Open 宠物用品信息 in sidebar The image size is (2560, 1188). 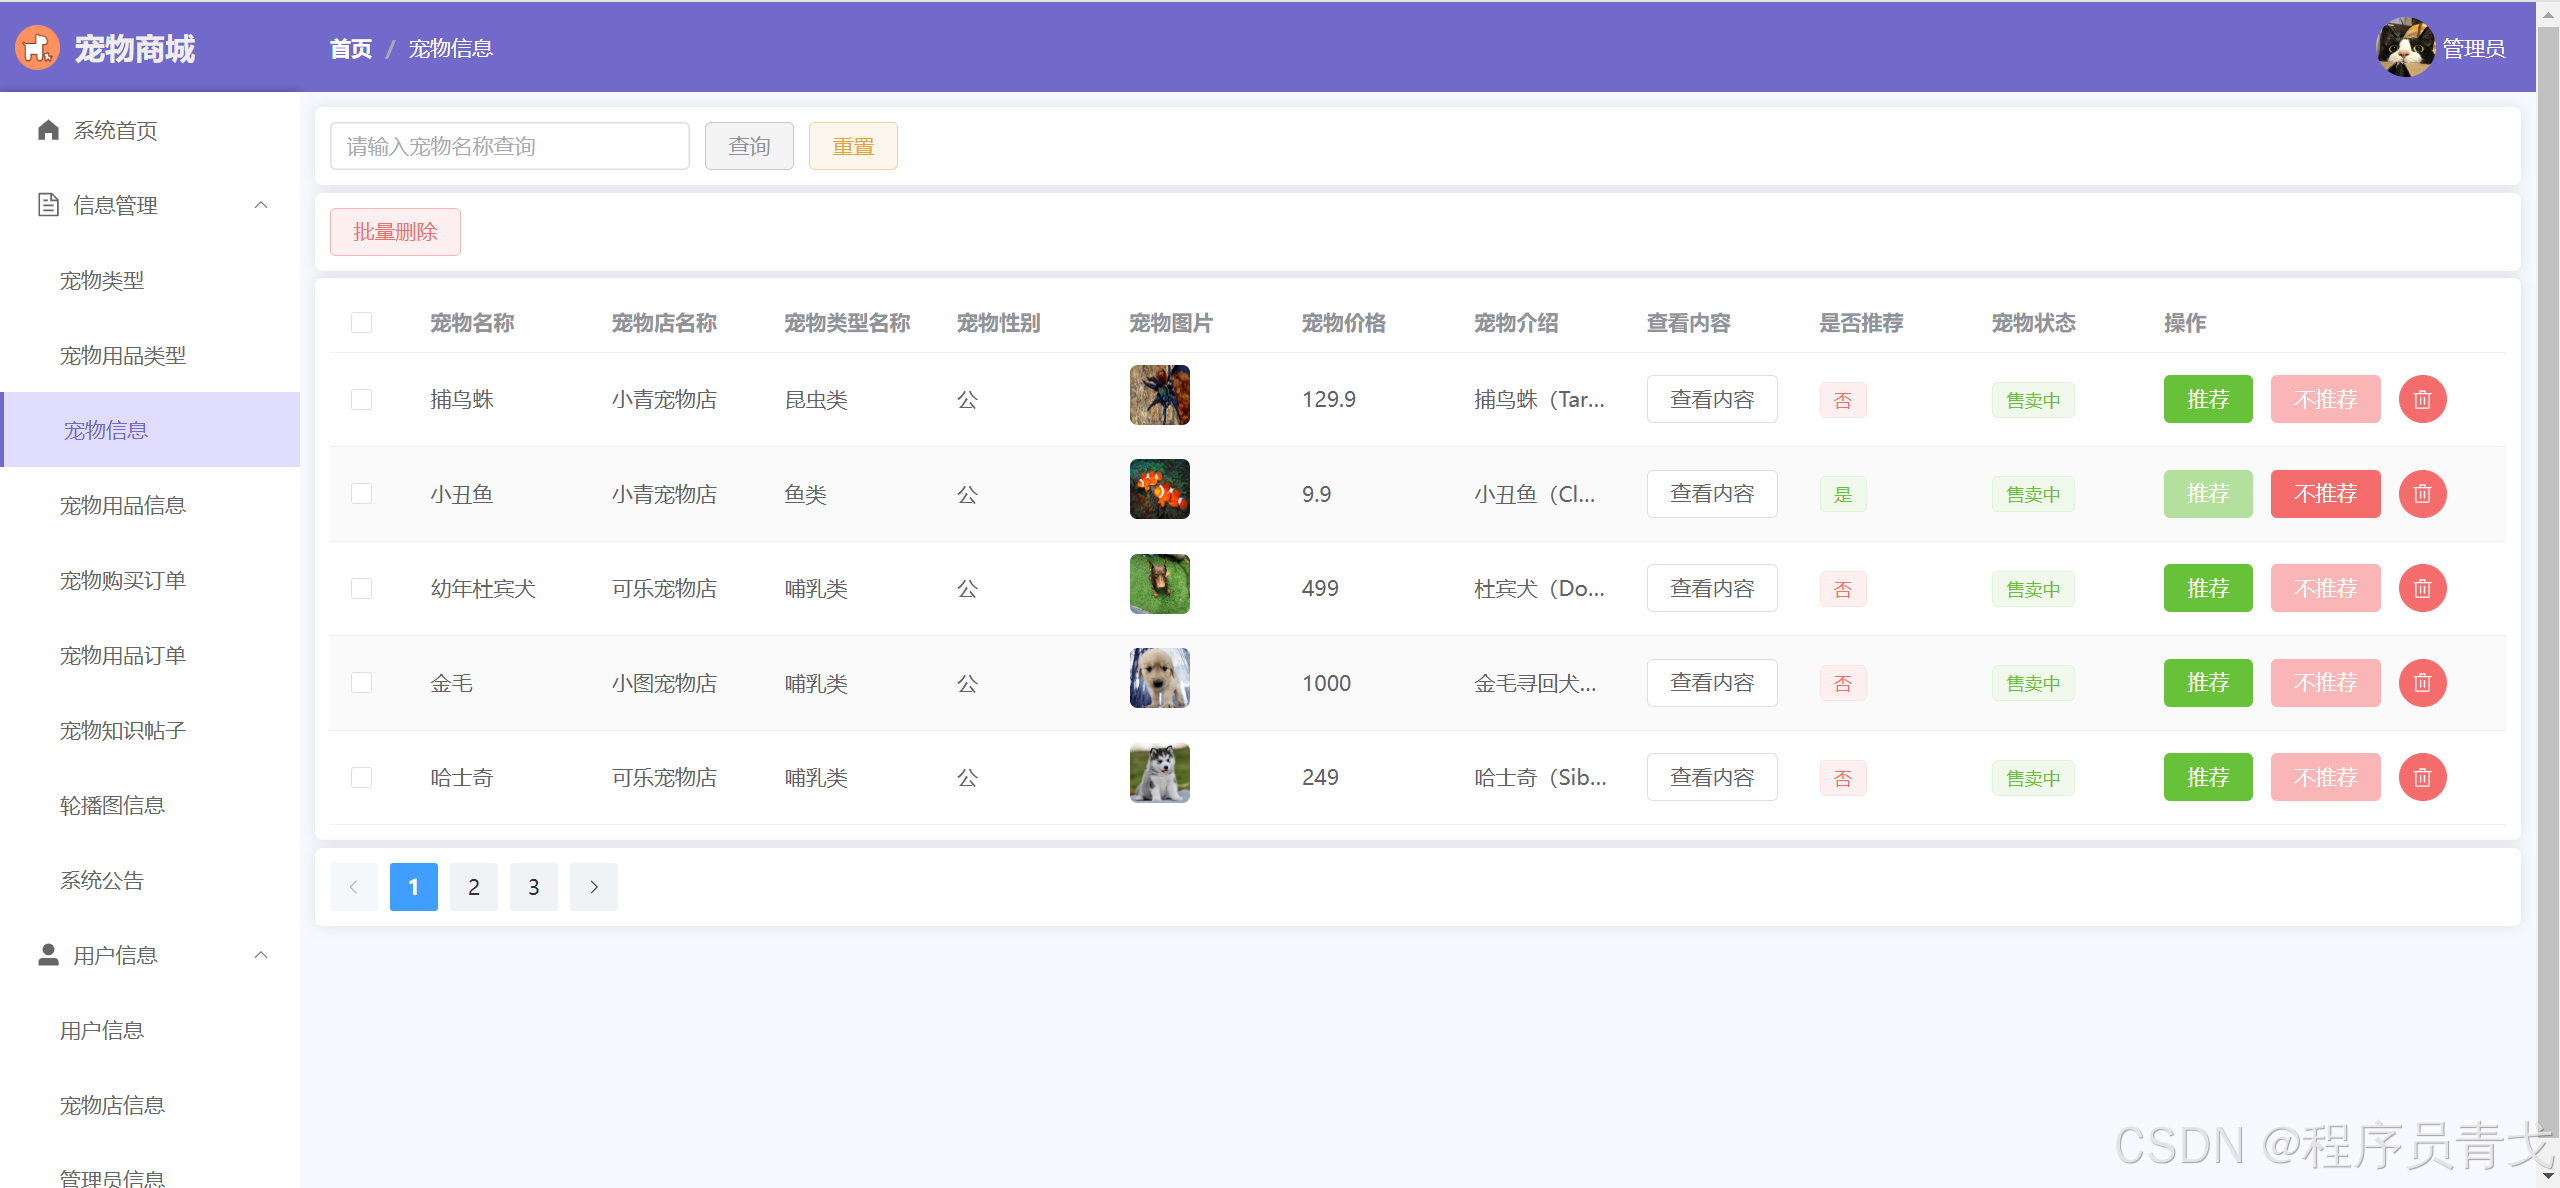[x=123, y=506]
